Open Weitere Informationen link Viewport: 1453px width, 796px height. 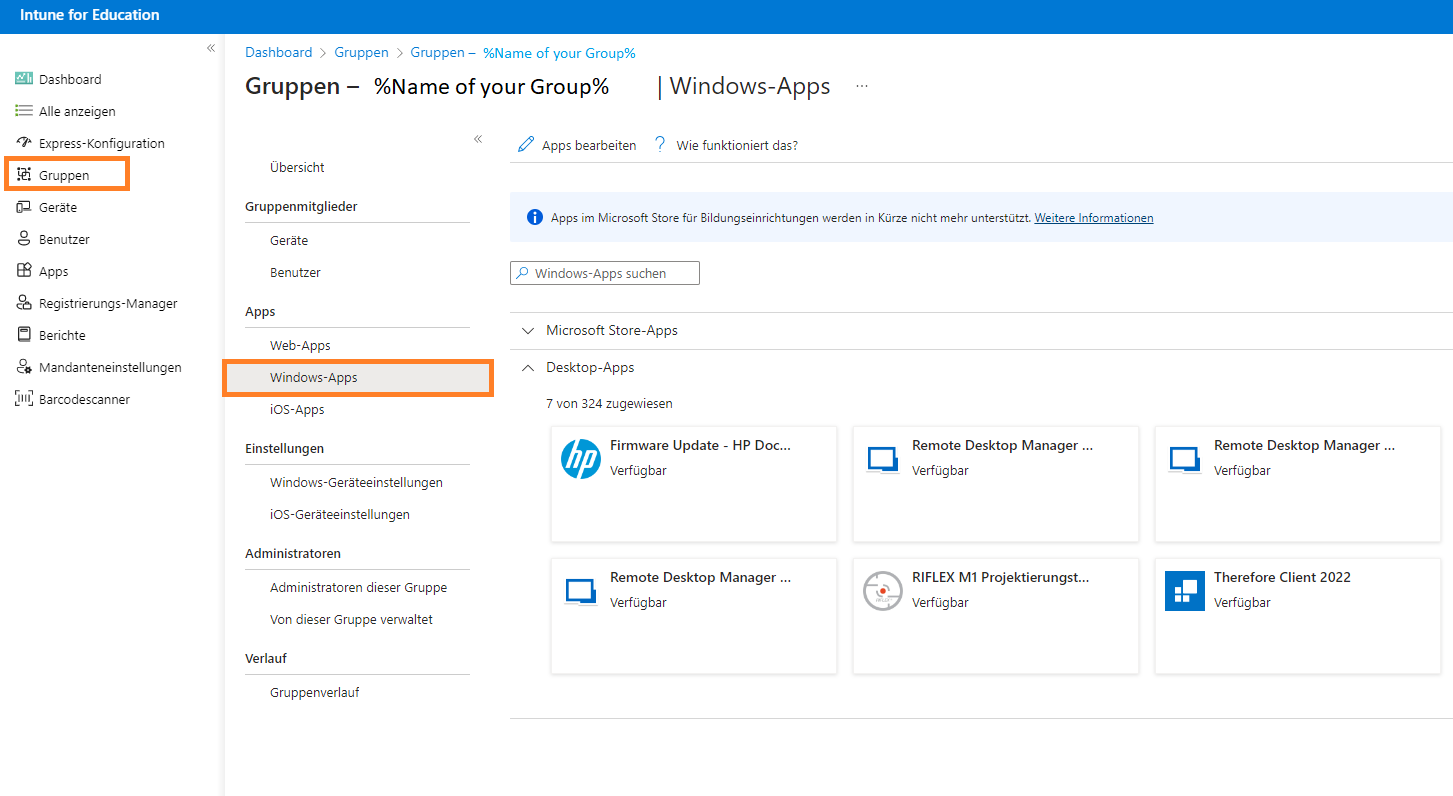[x=1094, y=217]
